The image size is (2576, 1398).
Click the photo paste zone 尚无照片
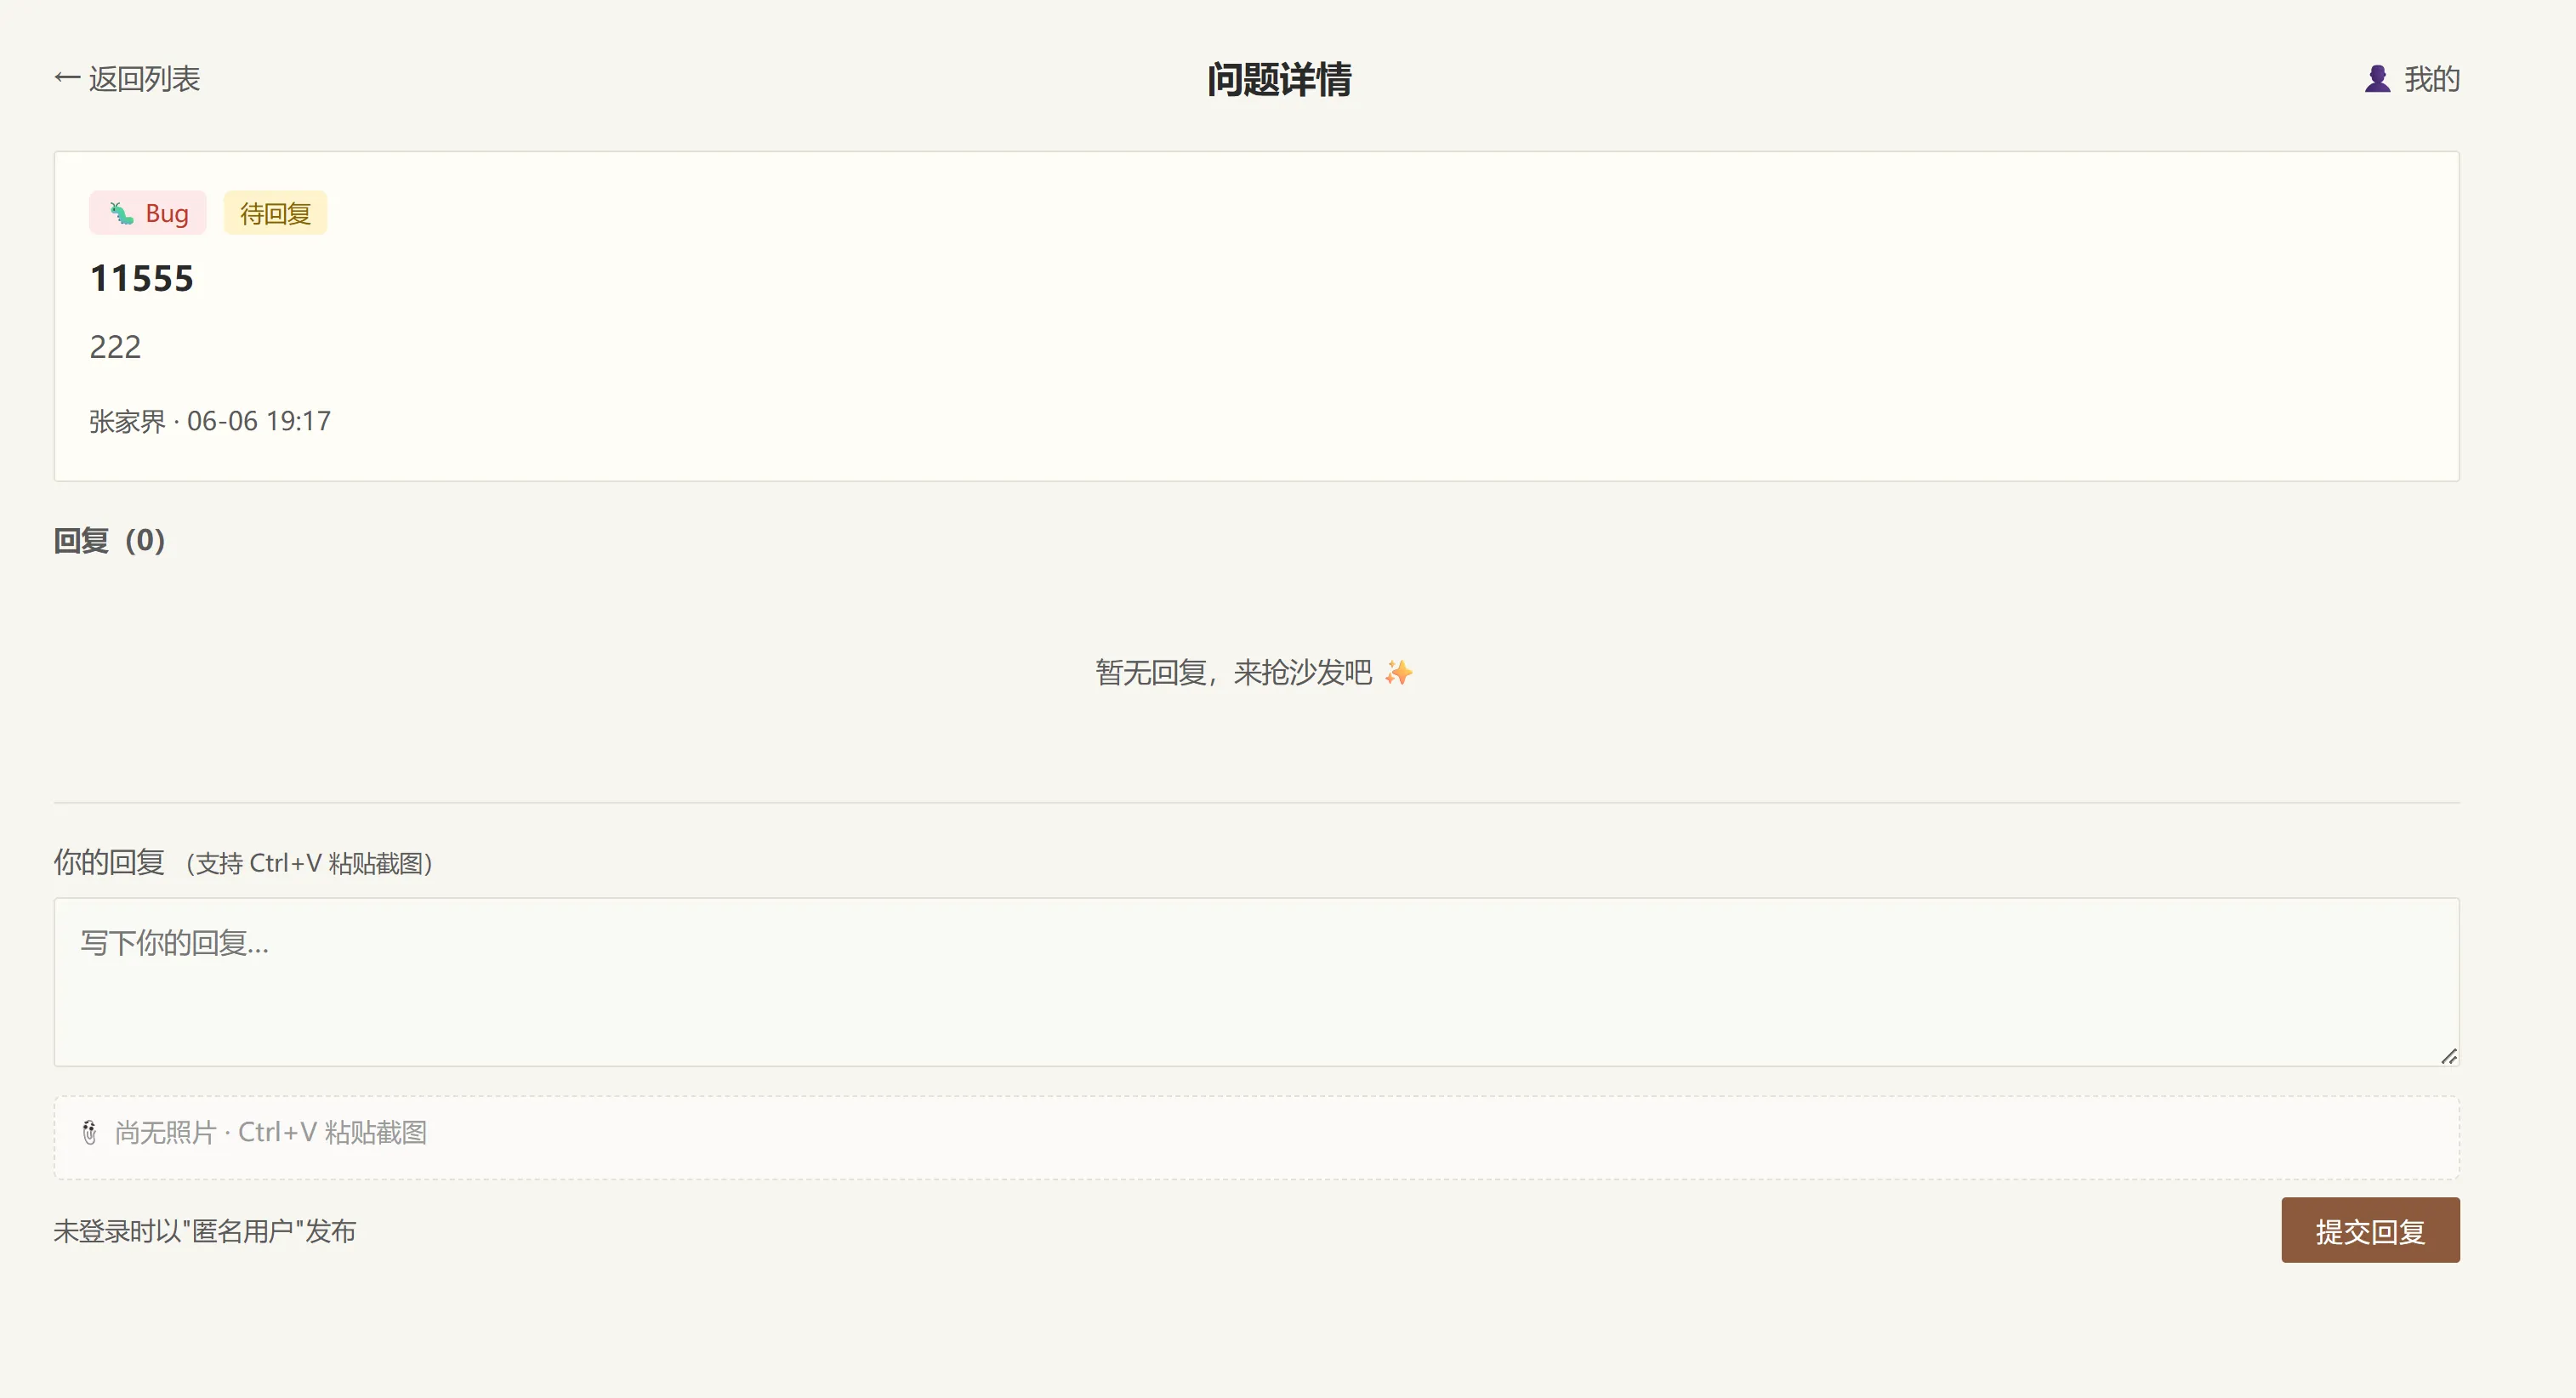coord(1256,1138)
